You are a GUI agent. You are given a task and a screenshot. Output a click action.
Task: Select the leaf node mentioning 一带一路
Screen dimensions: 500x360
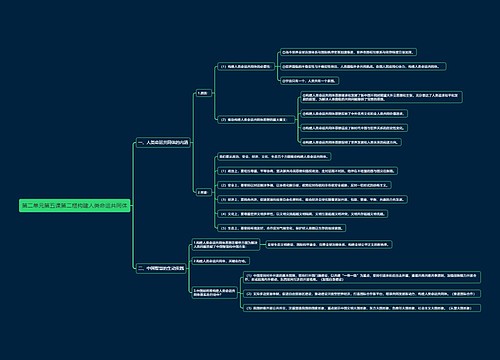click(x=362, y=277)
